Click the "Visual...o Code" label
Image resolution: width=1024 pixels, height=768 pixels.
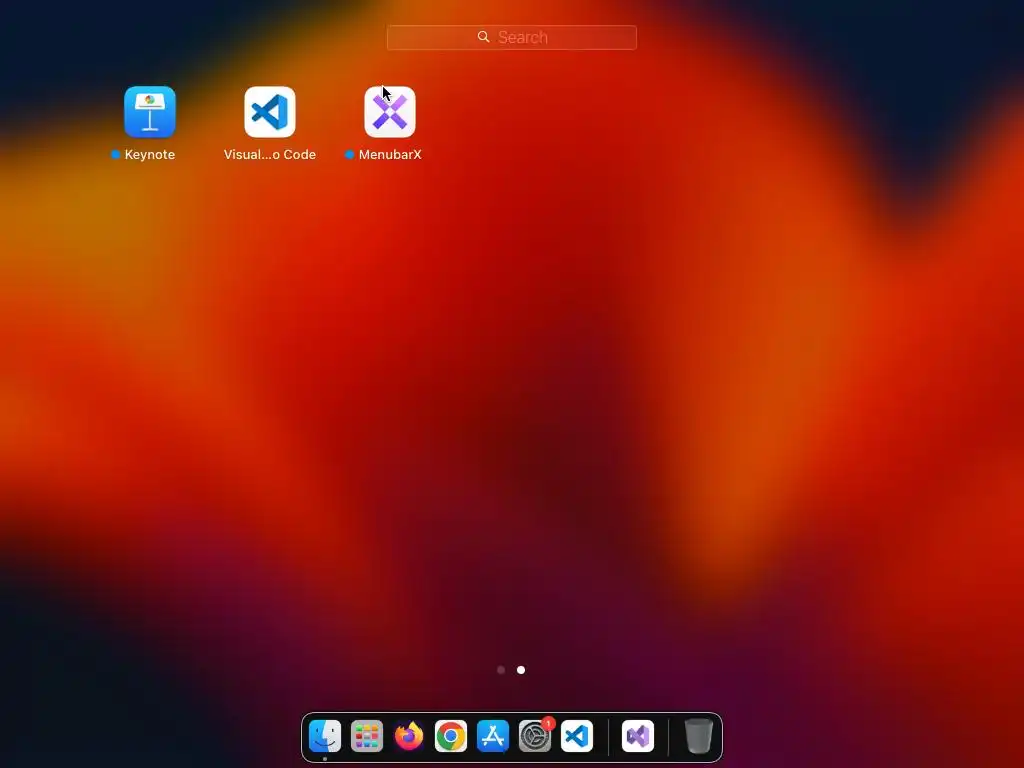click(x=270, y=155)
